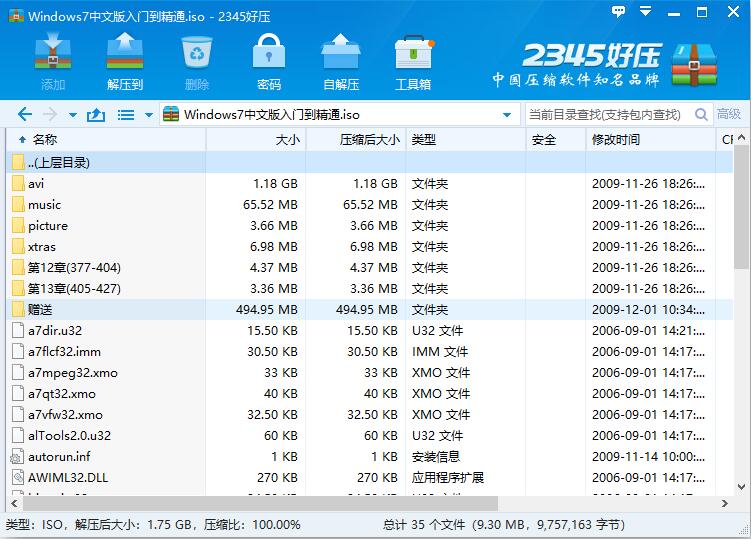Select file a7qt32.xmo
Viewport: 751px width, 539px height.
[x=370, y=394]
